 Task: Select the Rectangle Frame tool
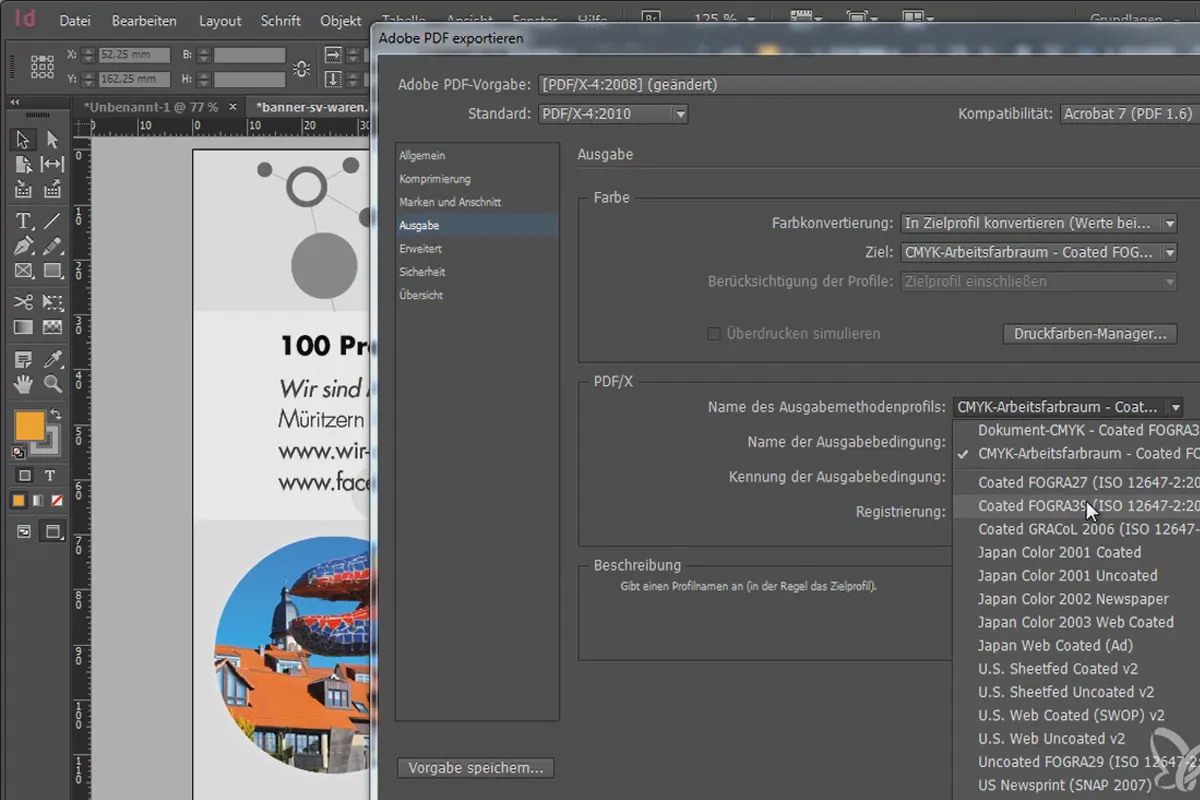tap(24, 270)
